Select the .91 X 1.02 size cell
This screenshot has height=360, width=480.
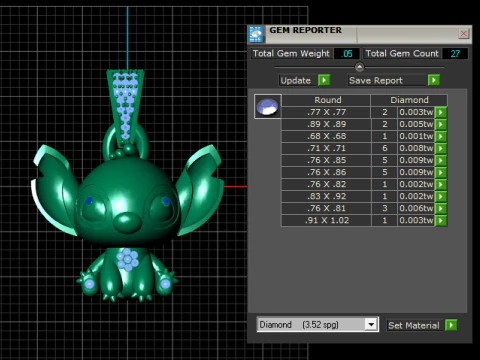tap(326, 220)
